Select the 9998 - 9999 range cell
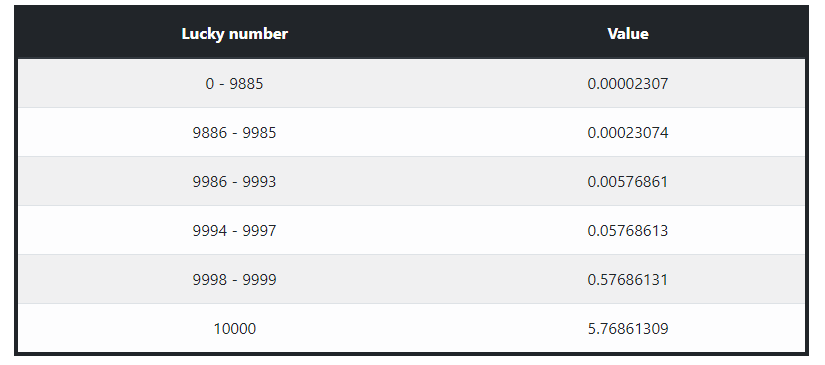Screen dimensions: 825x365 (235, 279)
